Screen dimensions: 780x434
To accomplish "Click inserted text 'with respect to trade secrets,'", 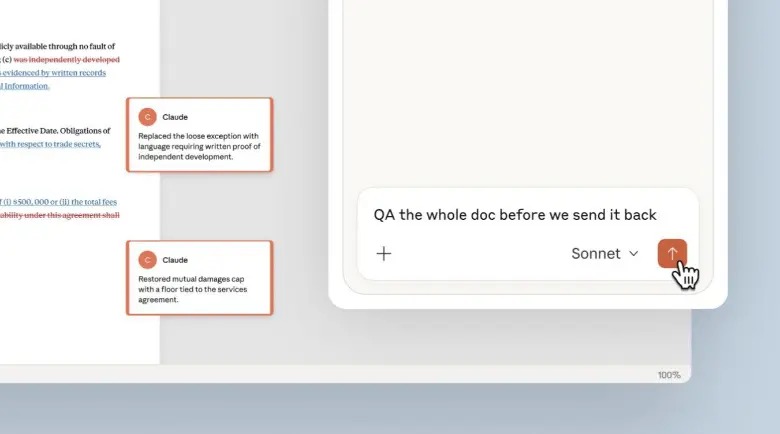I will coord(50,144).
